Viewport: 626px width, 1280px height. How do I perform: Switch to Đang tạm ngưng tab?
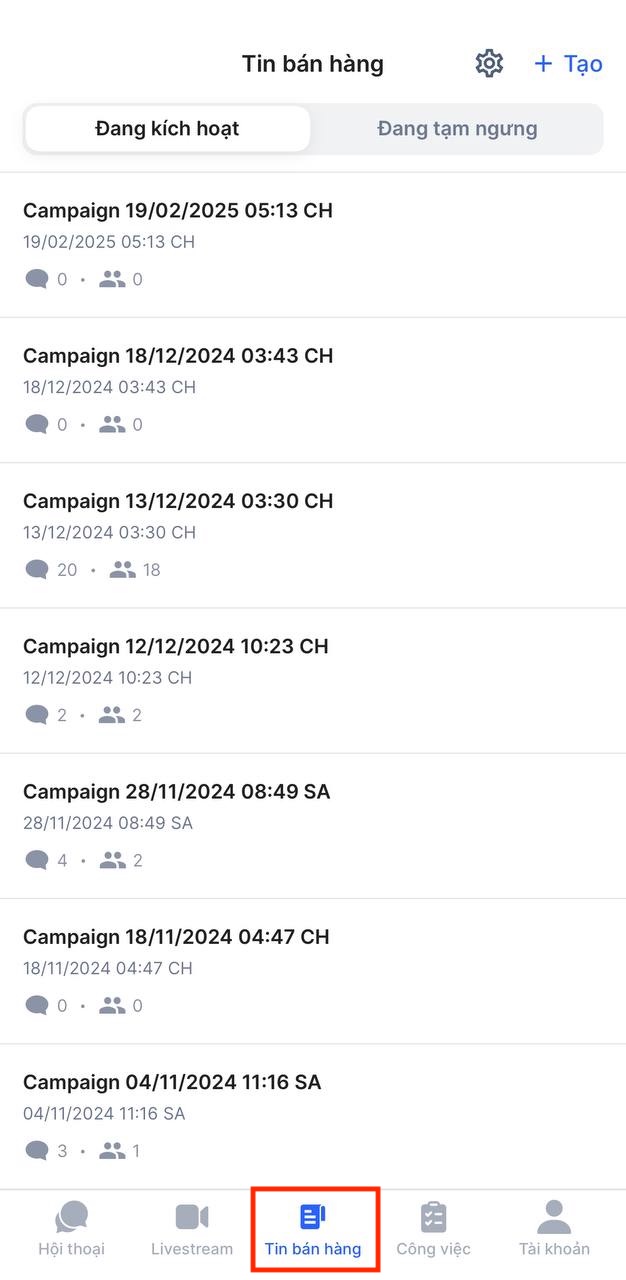457,129
